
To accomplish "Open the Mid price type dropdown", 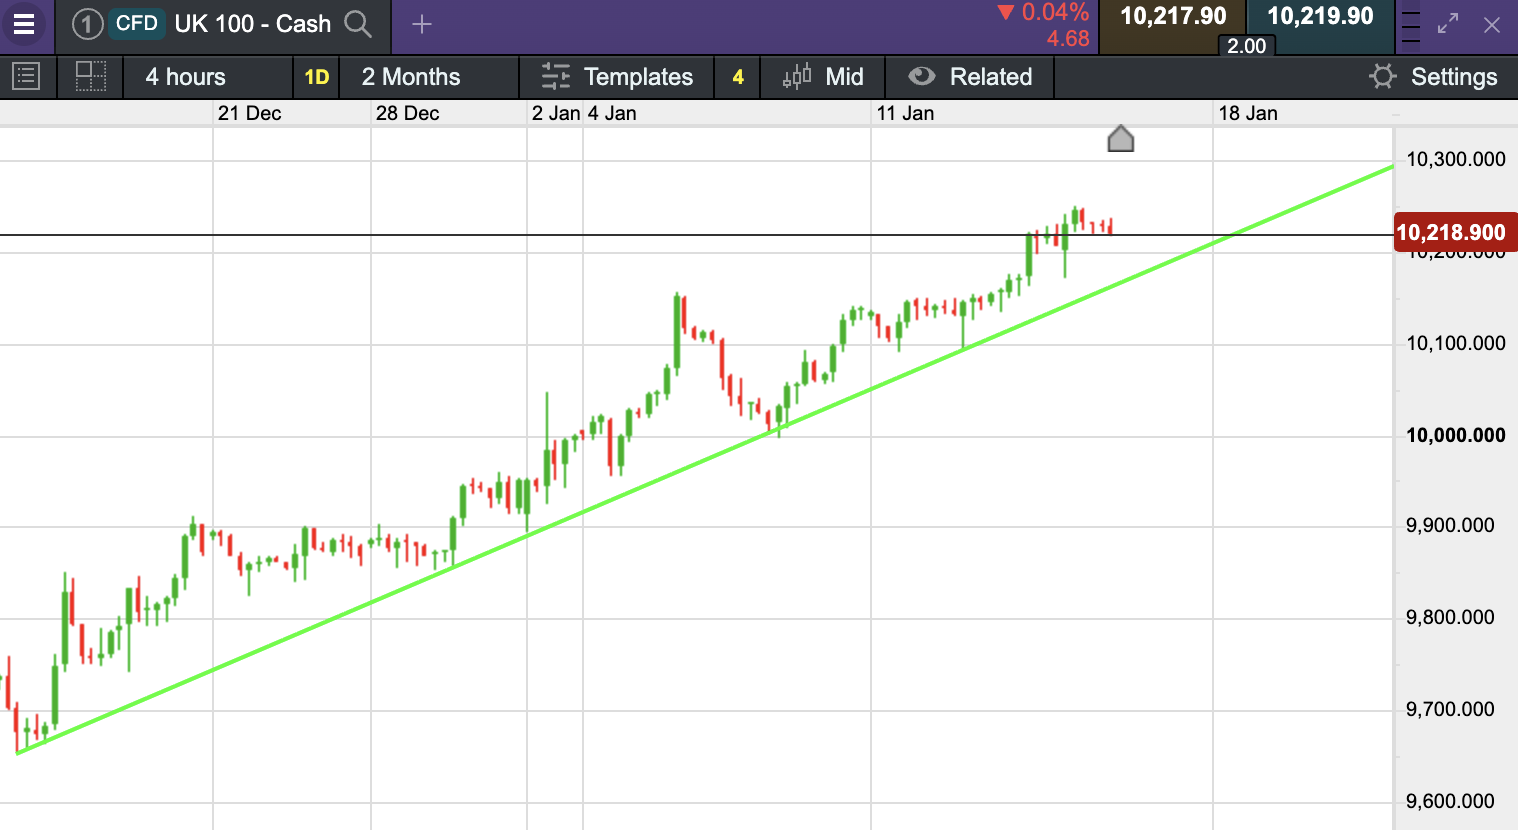I will (x=823, y=77).
